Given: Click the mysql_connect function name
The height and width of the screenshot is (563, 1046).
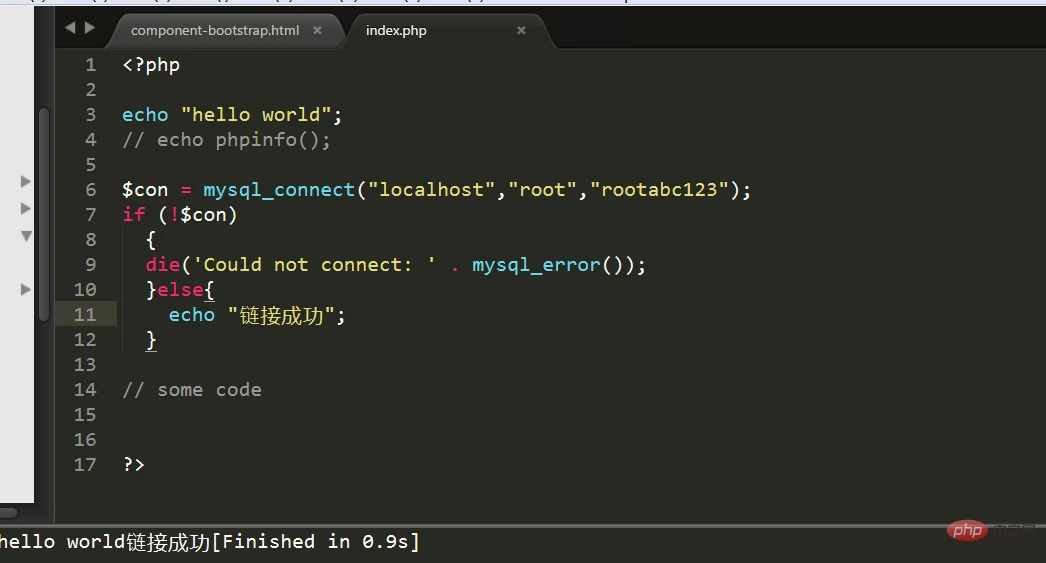Looking at the screenshot, I should [x=279, y=190].
